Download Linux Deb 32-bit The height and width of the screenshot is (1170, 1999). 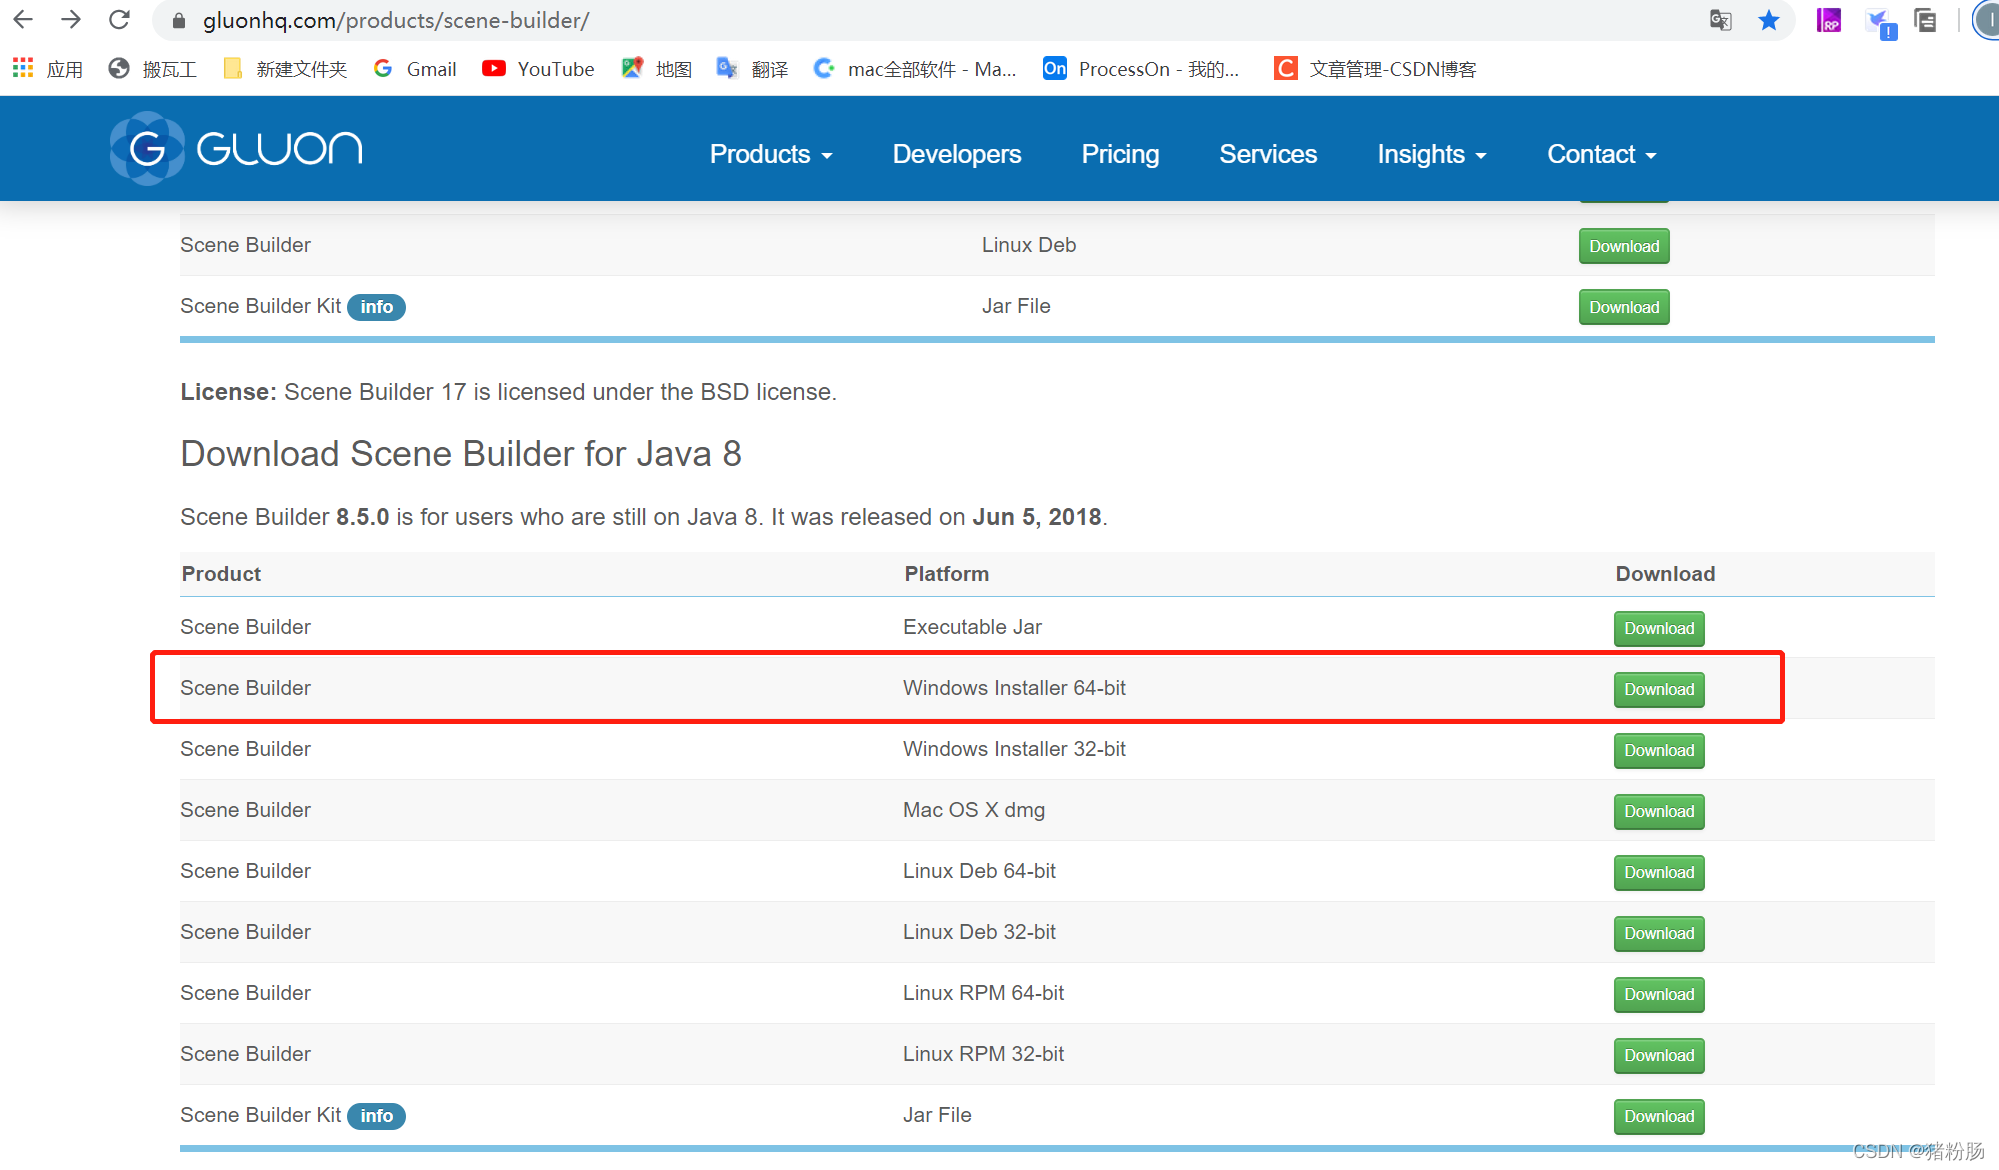tap(1659, 934)
